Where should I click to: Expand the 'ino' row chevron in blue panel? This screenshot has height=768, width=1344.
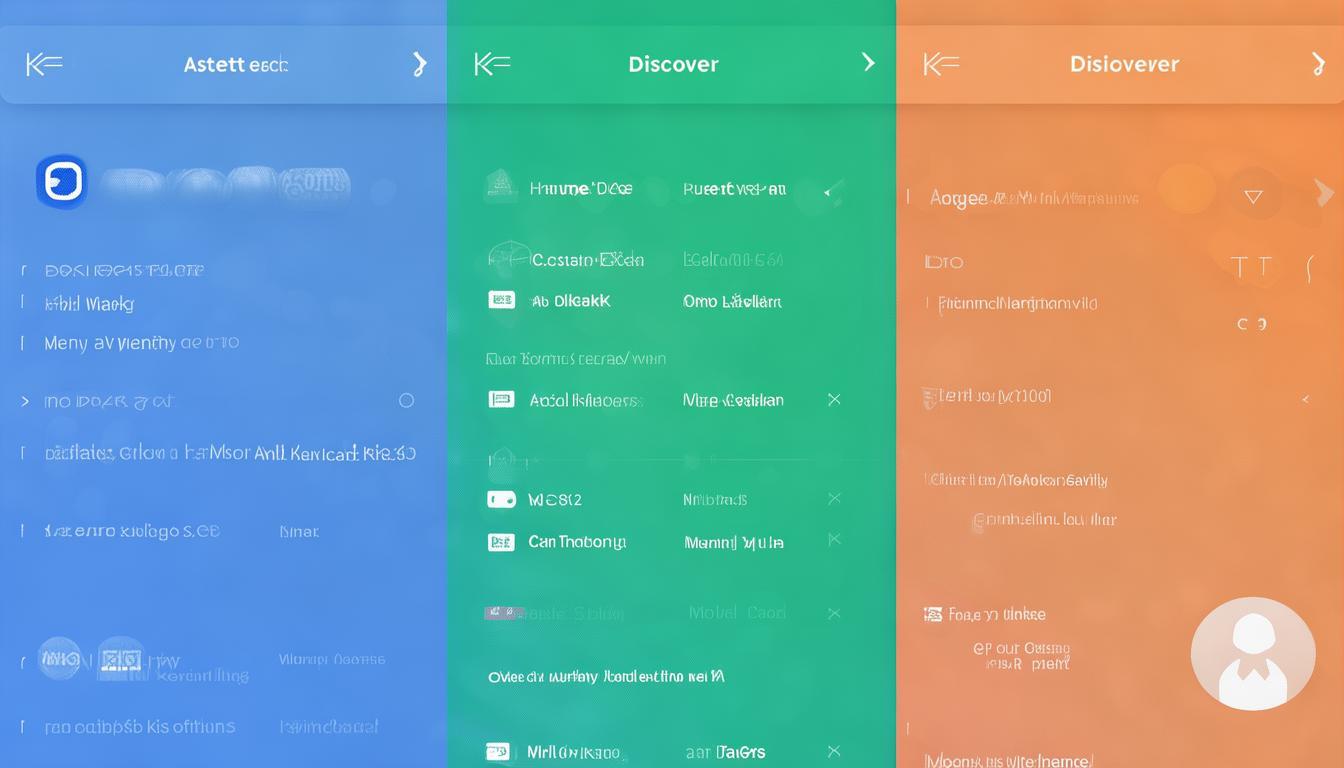(25, 401)
